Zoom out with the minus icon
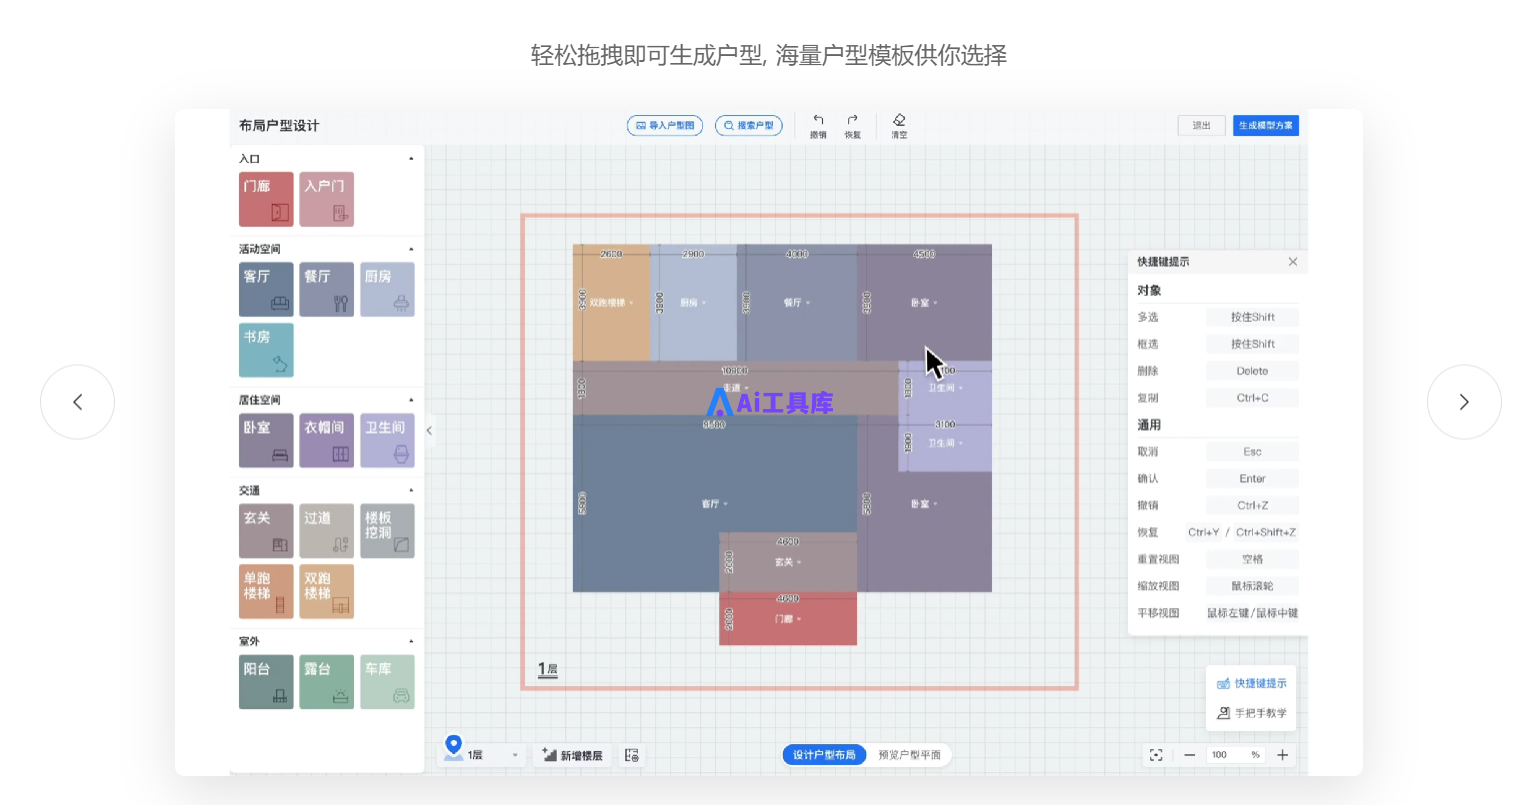Viewport: 1540px width, 805px height. (x=1189, y=755)
